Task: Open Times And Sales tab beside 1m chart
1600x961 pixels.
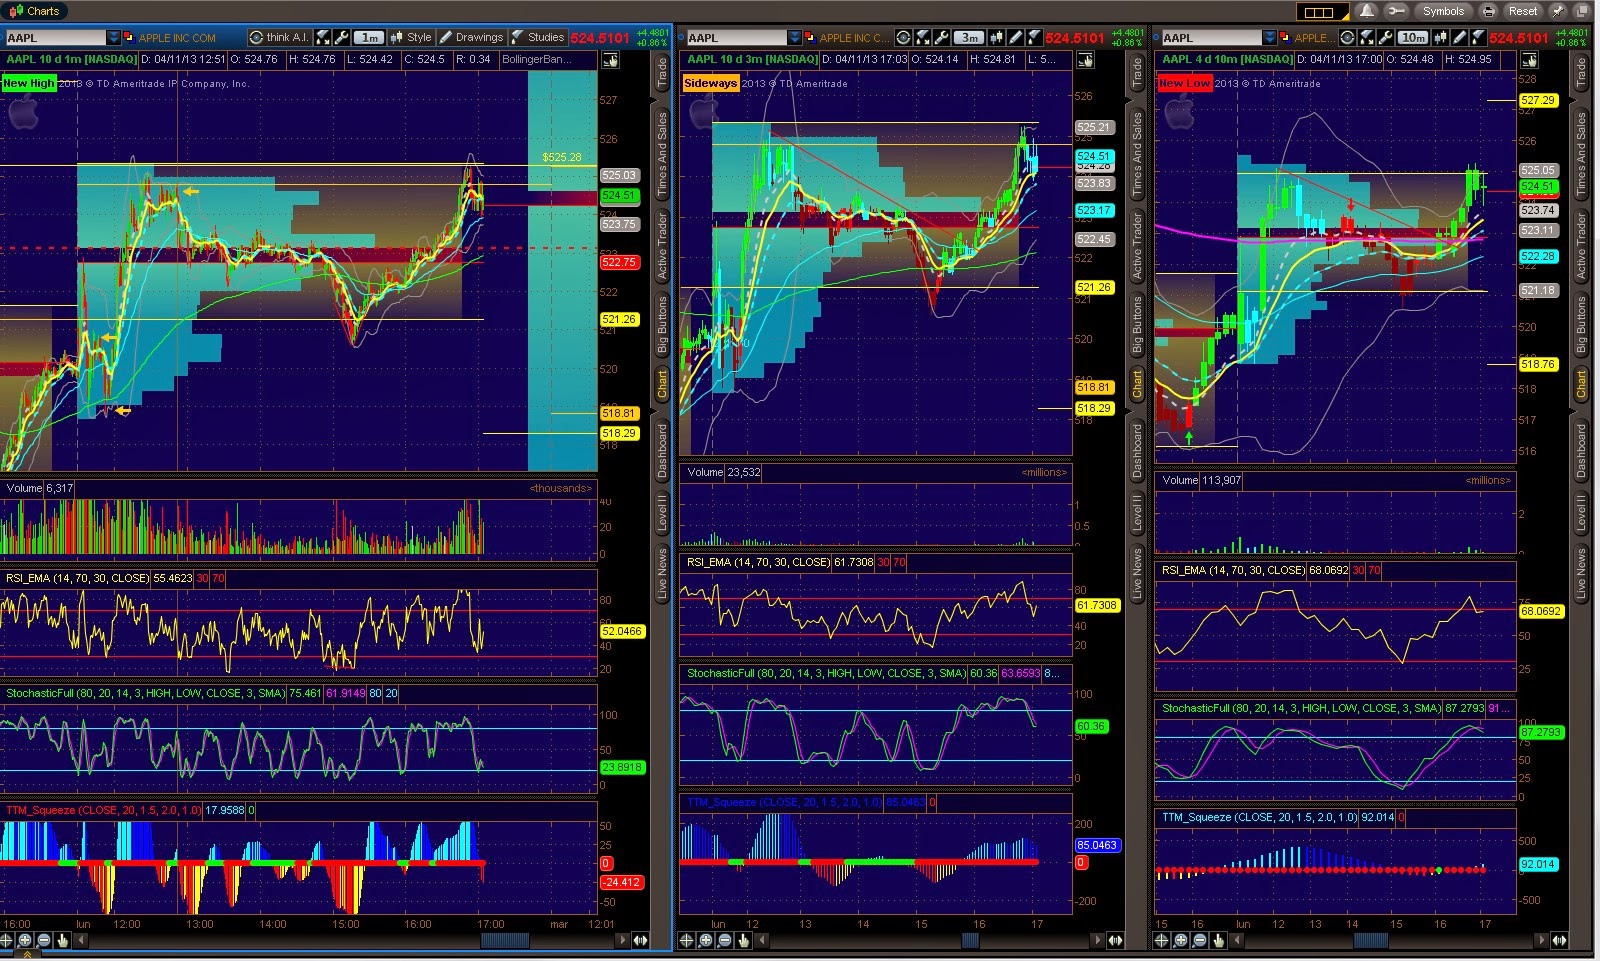Action: [x=662, y=154]
